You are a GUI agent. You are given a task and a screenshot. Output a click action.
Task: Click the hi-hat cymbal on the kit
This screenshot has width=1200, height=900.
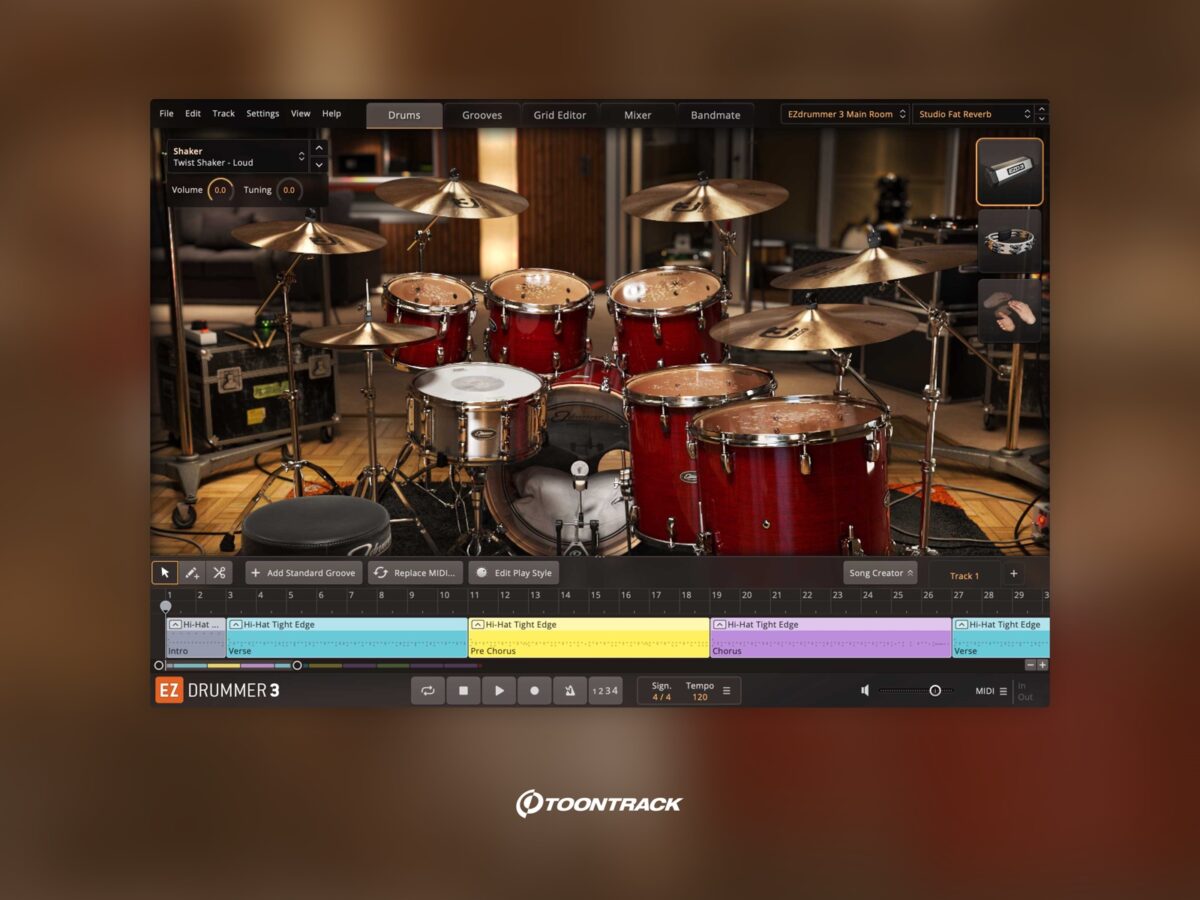tap(368, 334)
